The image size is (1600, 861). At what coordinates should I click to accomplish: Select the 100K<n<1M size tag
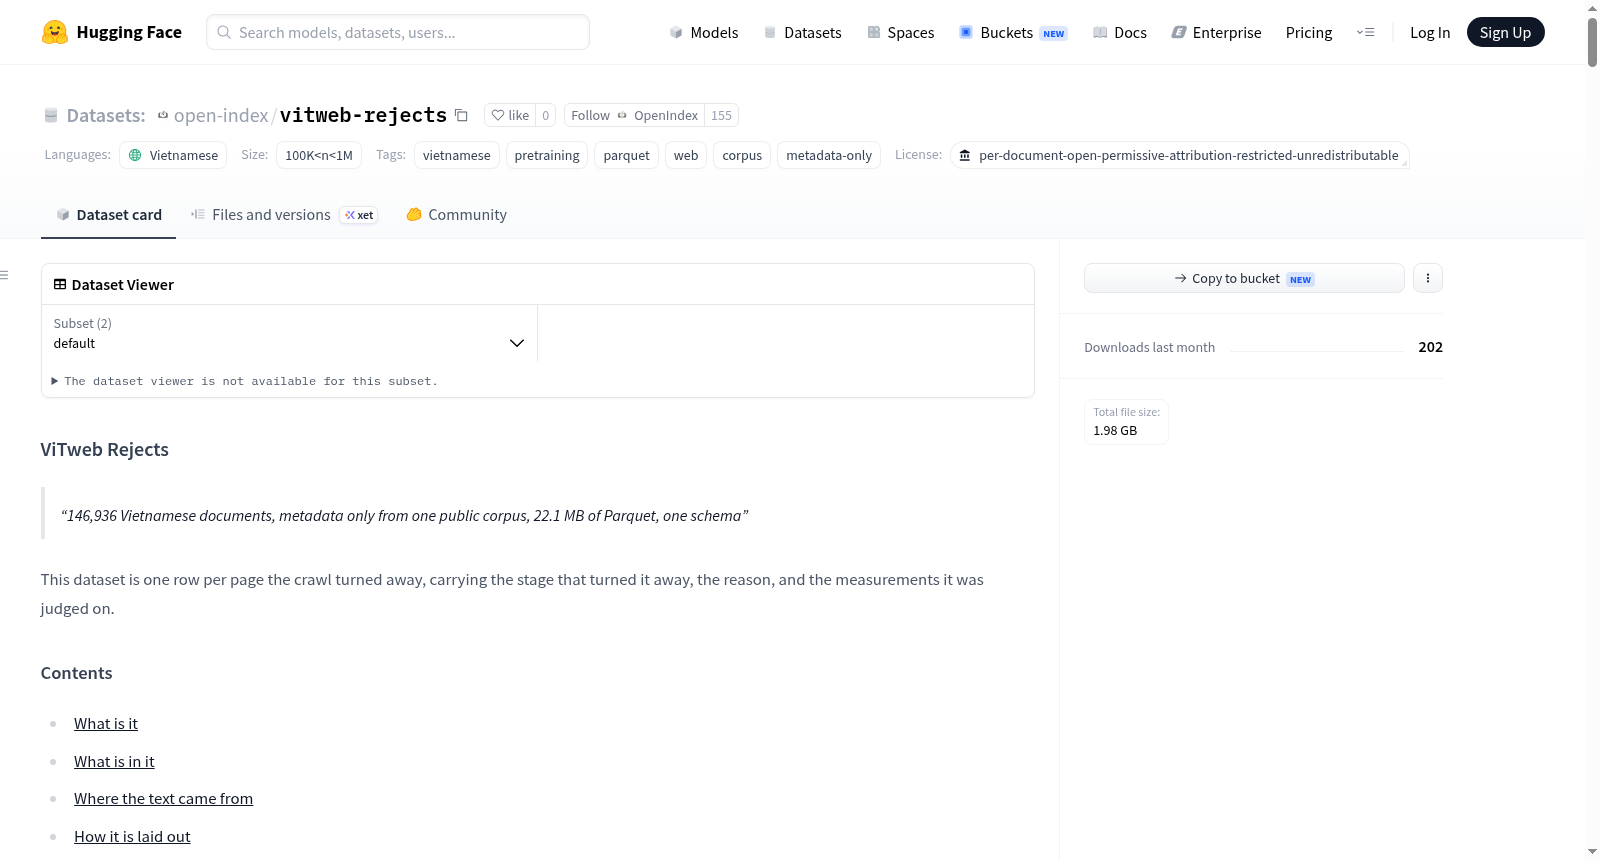(319, 155)
